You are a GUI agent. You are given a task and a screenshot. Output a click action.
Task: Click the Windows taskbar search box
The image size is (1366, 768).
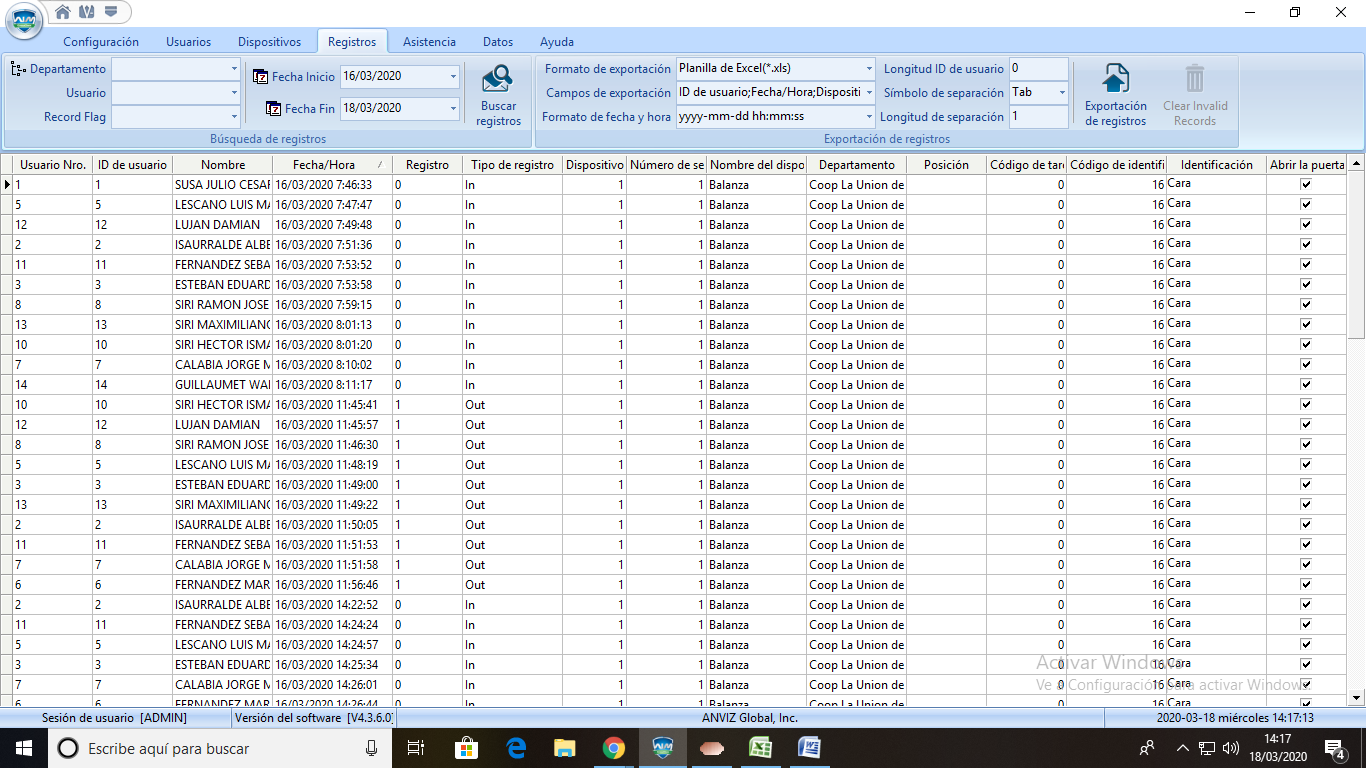pyautogui.click(x=222, y=748)
